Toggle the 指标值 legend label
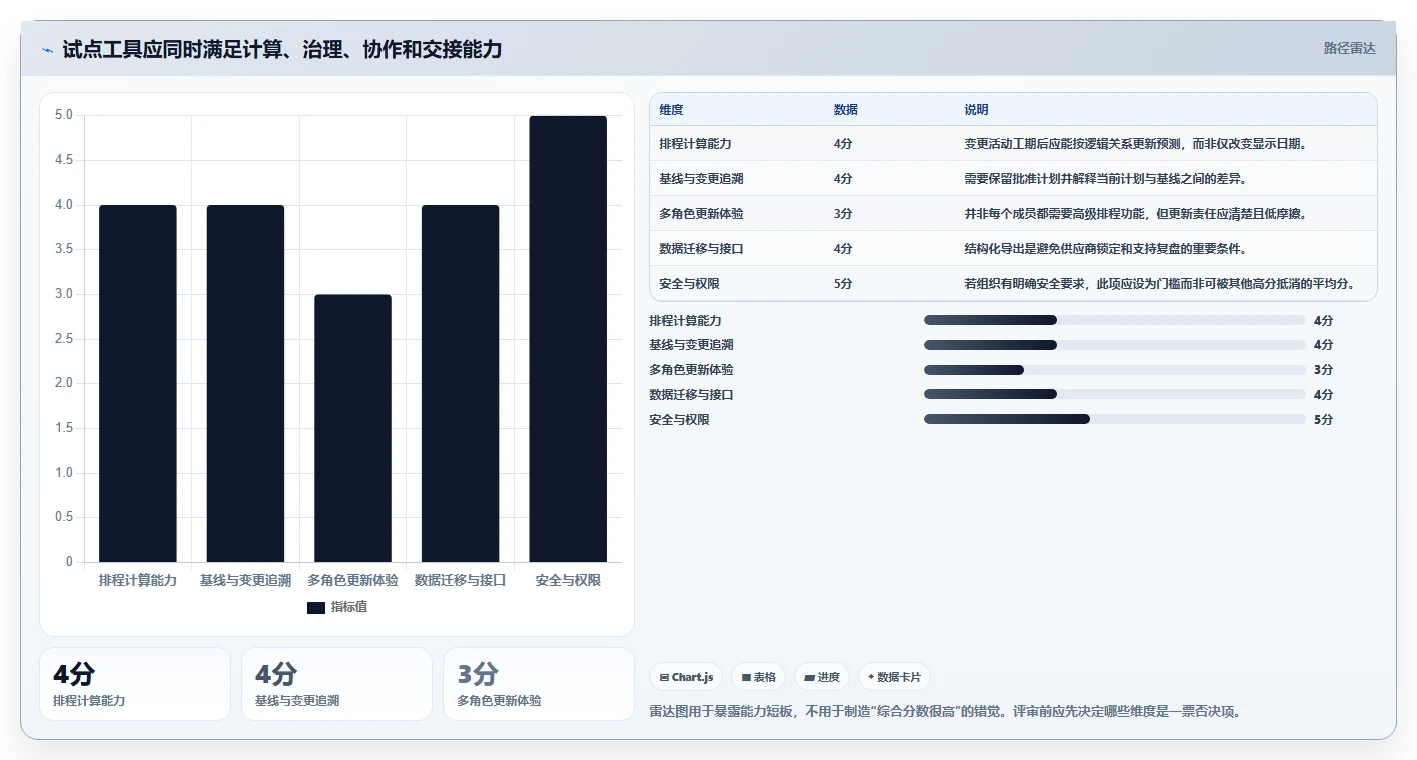 coord(349,607)
